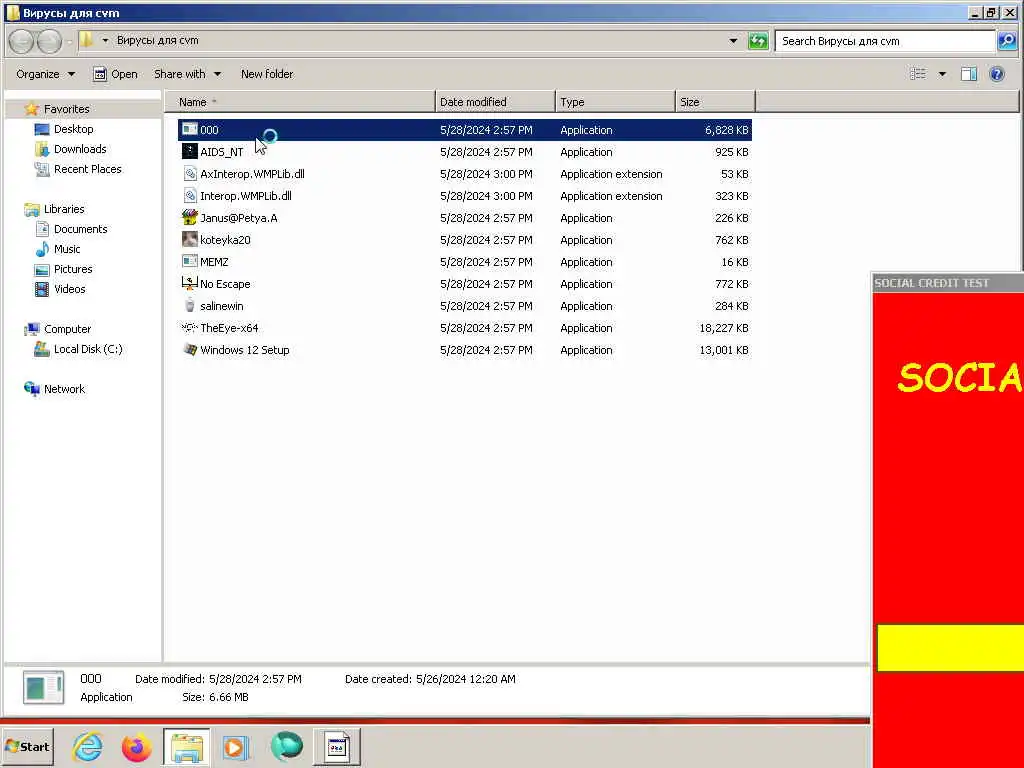This screenshot has width=1024, height=768.
Task: Change the view with the views icon
Action: pyautogui.click(x=918, y=74)
